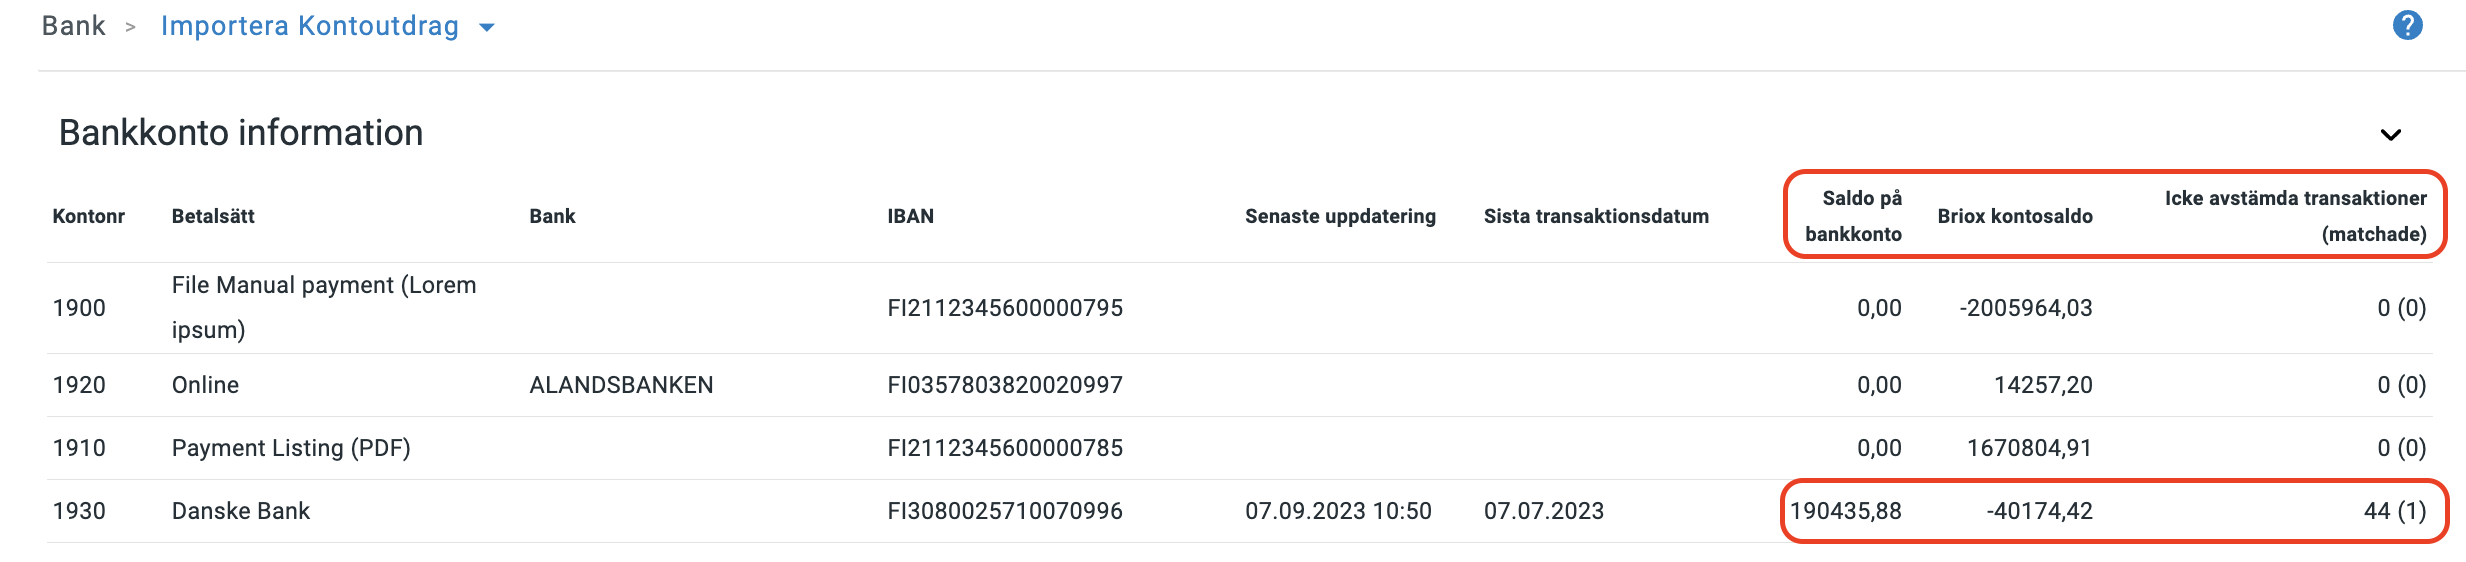Click the Bankkonto information heading
This screenshot has width=2466, height=562.
pos(241,133)
